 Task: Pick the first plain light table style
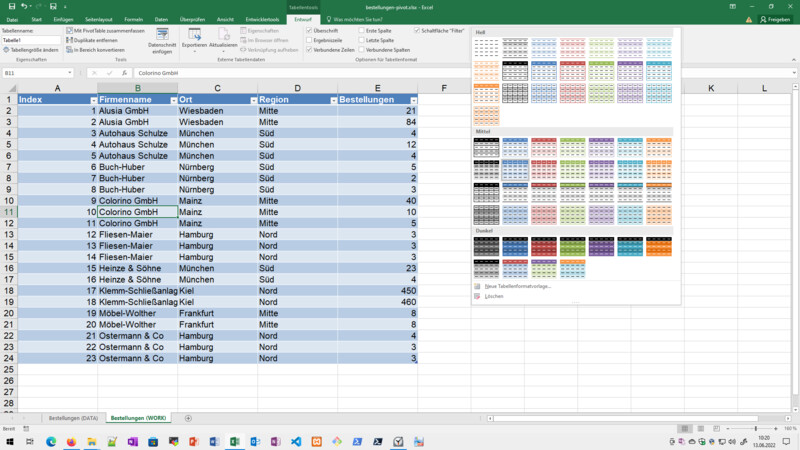(486, 48)
